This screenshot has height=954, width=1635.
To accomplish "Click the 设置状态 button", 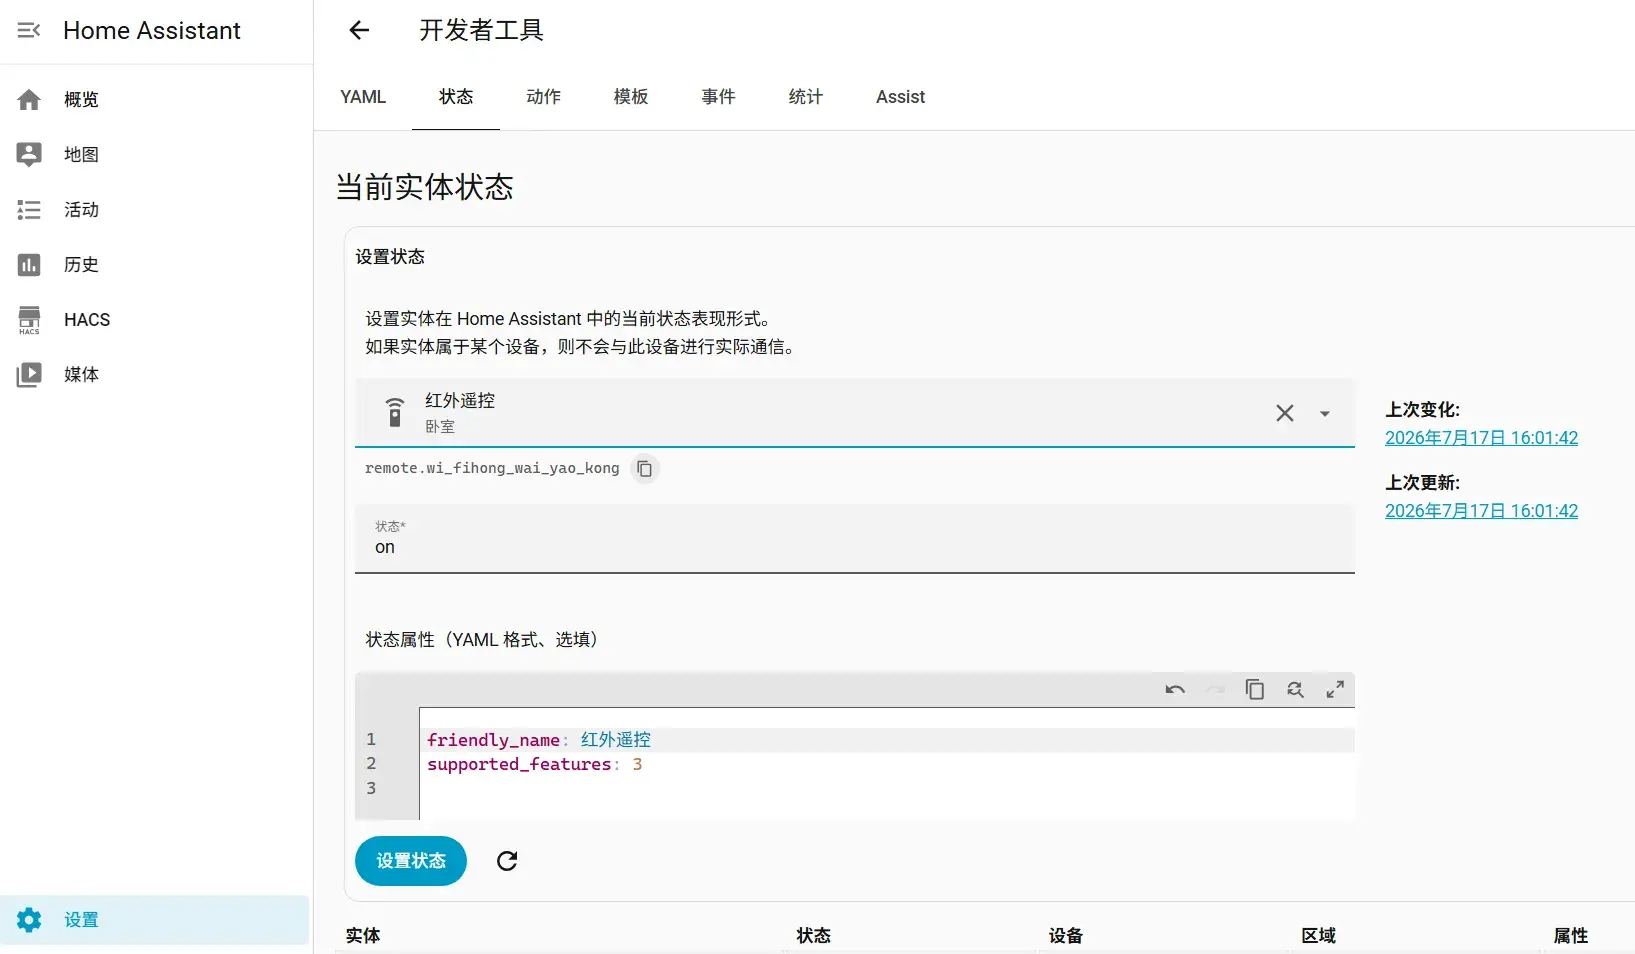I will 411,861.
